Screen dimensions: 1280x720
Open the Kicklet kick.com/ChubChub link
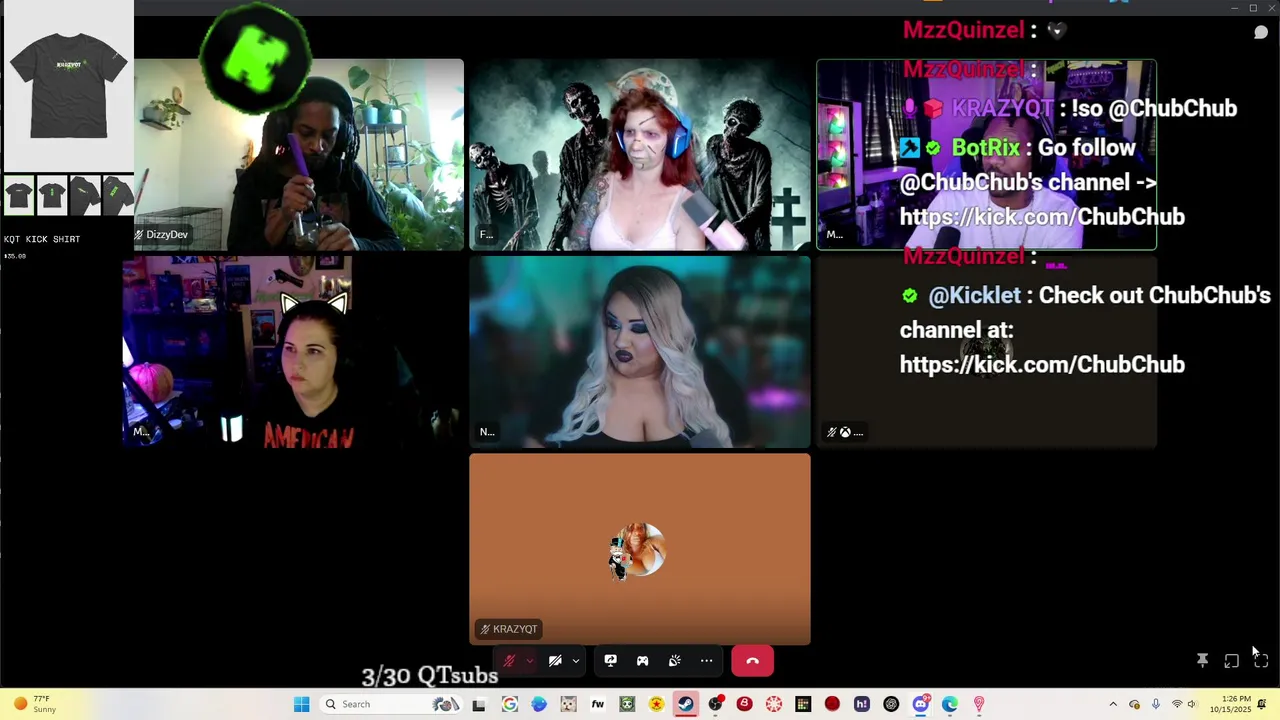(1042, 365)
